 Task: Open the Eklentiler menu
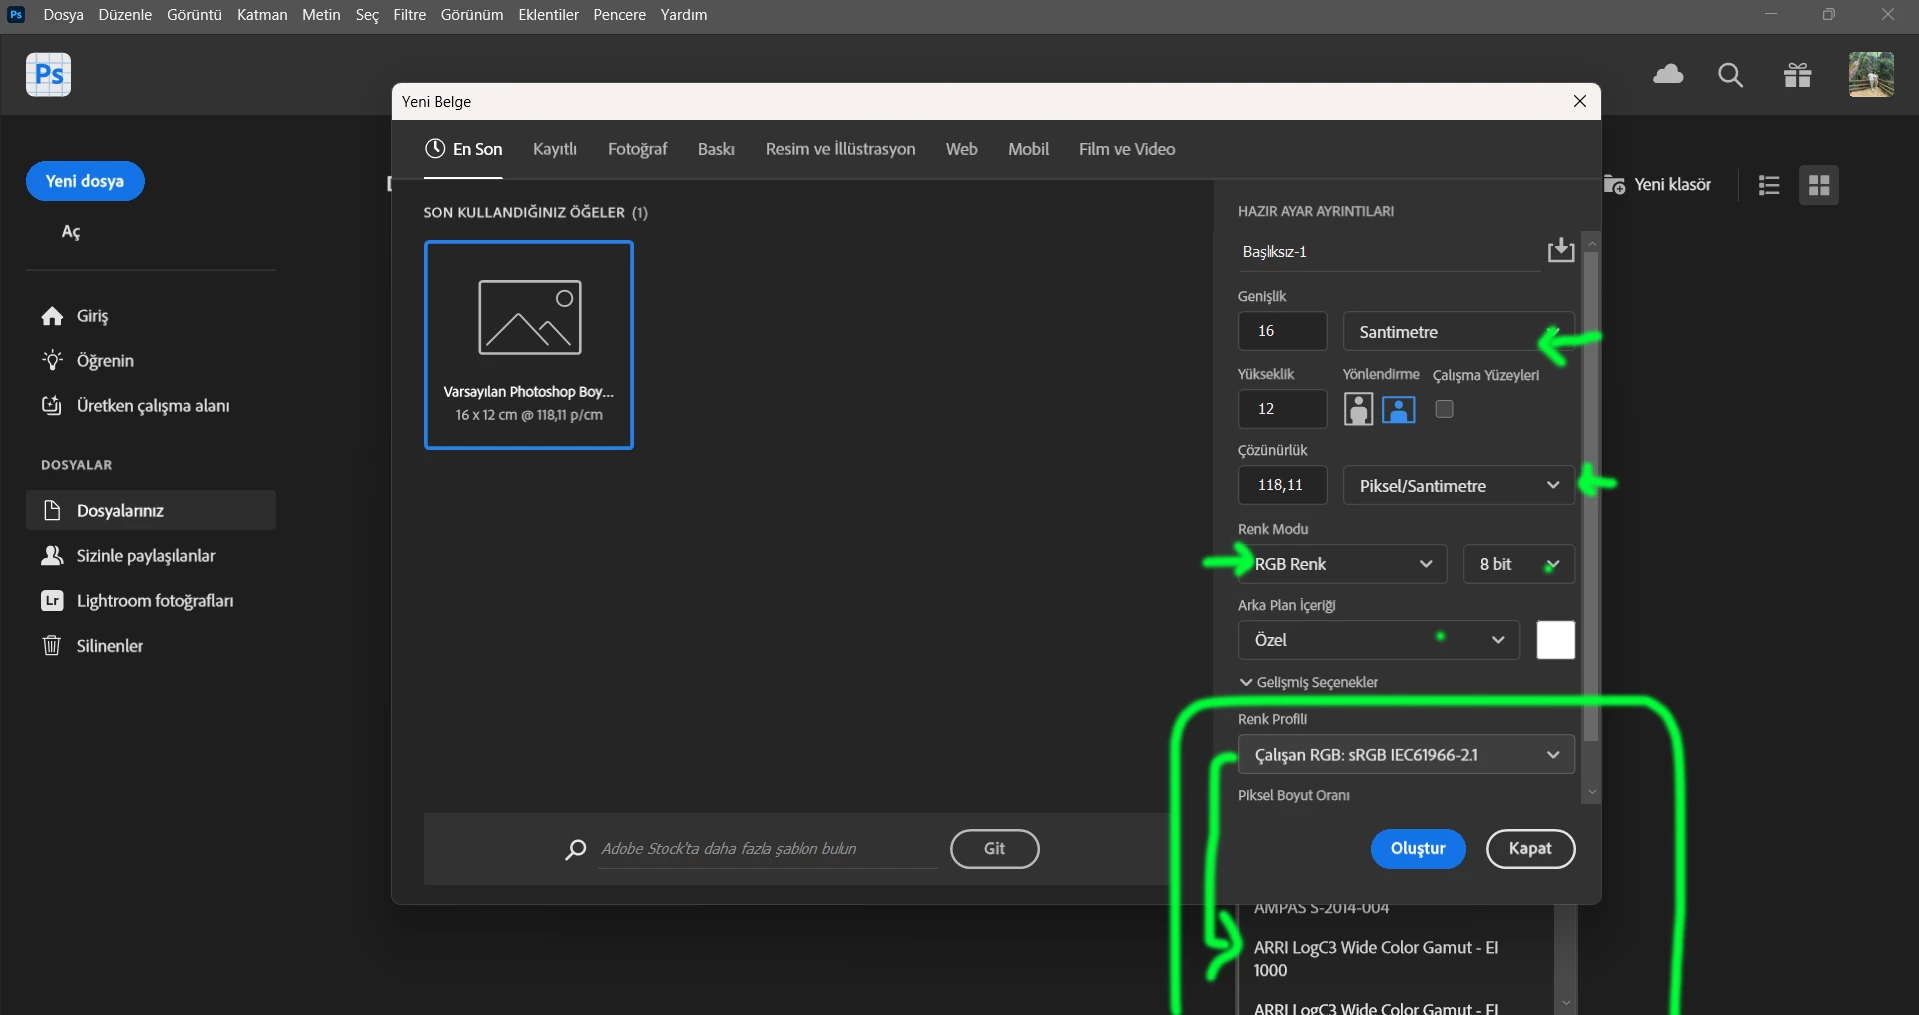[x=548, y=15]
